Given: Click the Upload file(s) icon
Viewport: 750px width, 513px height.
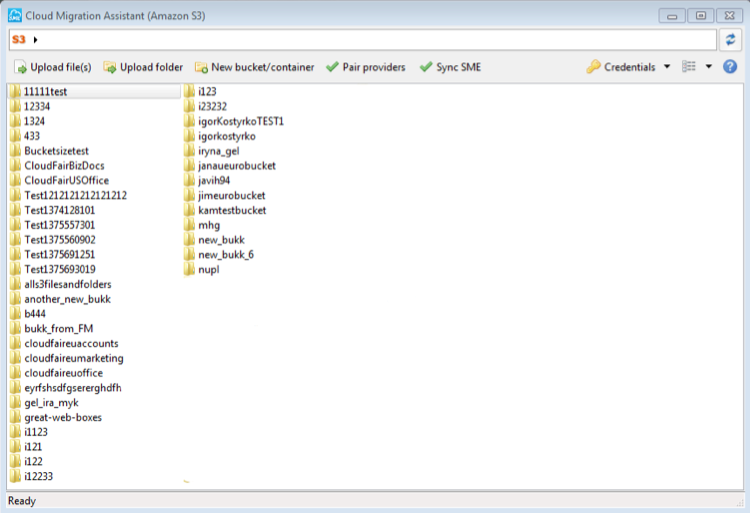Looking at the screenshot, I should tap(21, 67).
